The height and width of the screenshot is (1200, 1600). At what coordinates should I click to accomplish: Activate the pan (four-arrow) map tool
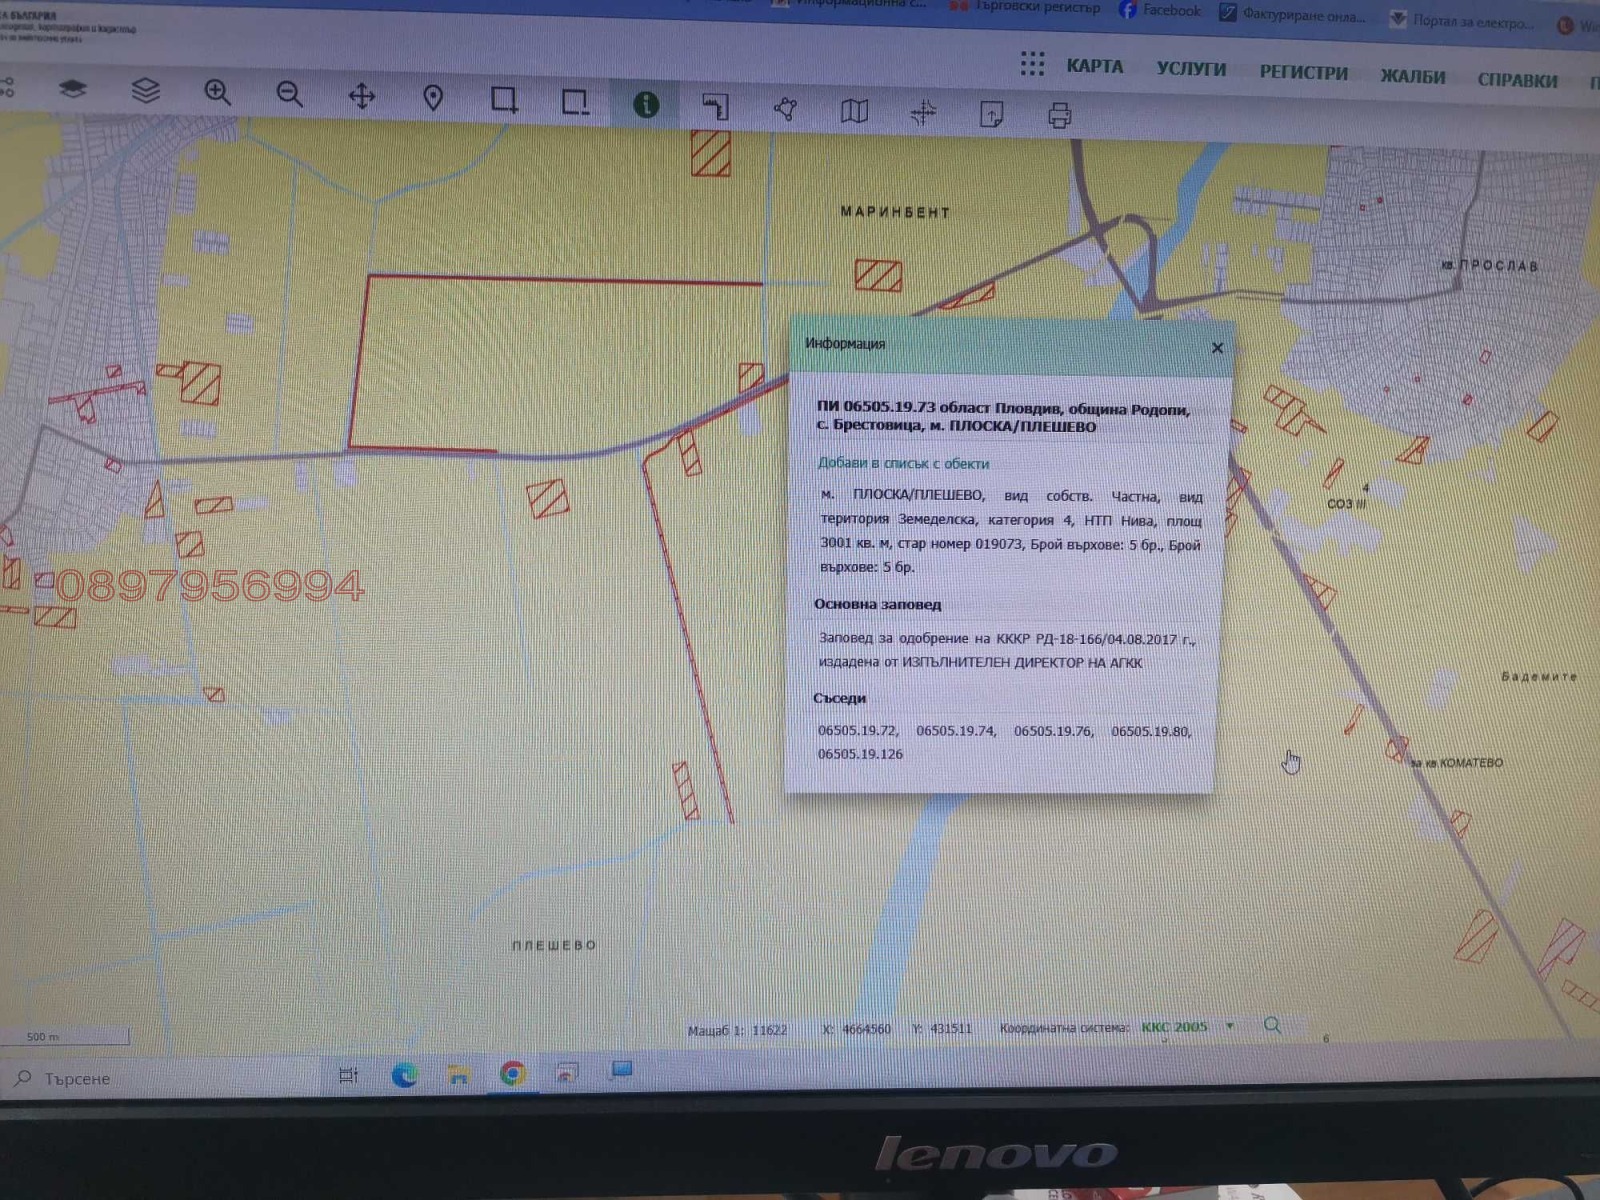[361, 96]
